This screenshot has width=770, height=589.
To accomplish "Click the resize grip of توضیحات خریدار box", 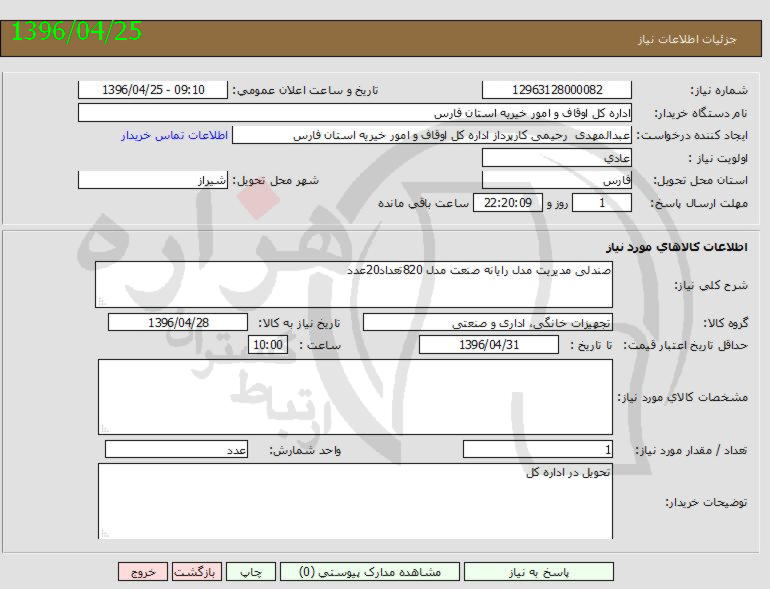I will [105, 533].
